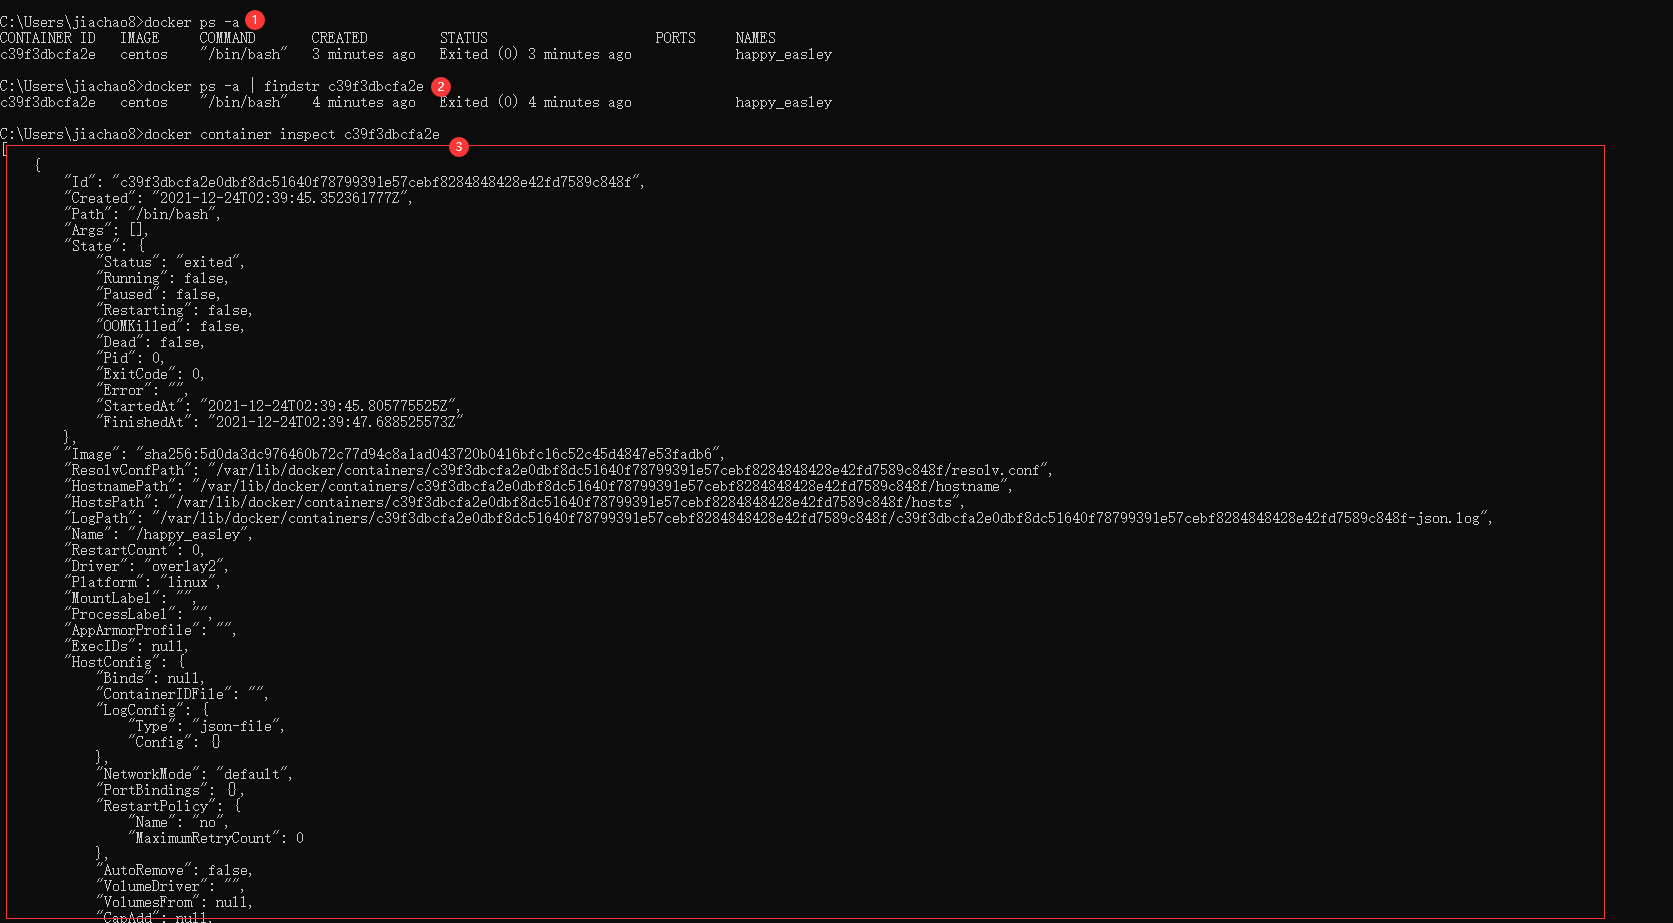
Task: Select the "PORTS" column header
Action: pos(676,38)
